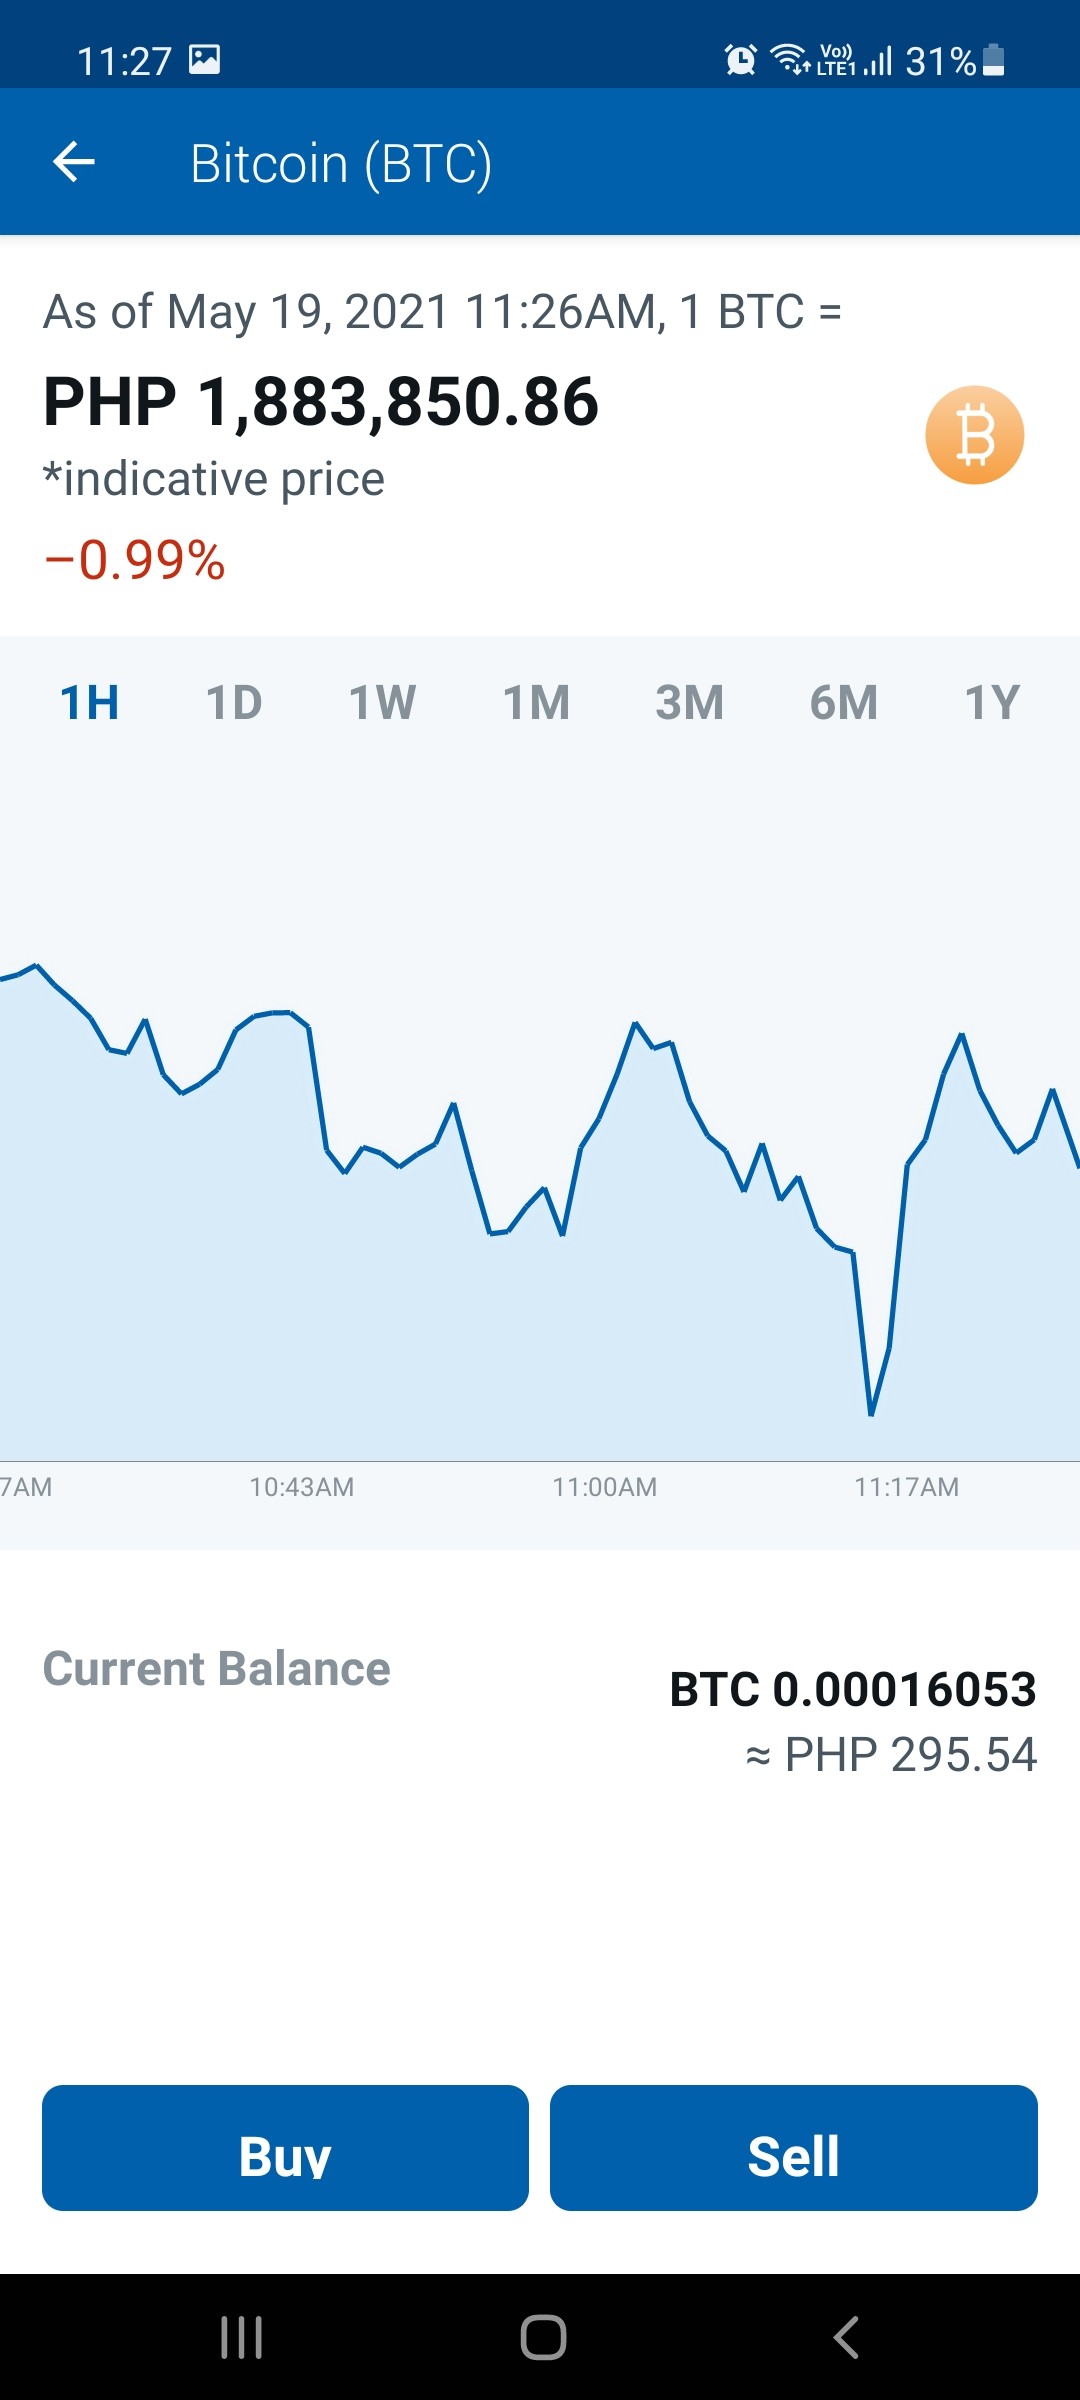1080x2400 pixels.
Task: Tap the Android navigation back chevron
Action: [846, 2338]
